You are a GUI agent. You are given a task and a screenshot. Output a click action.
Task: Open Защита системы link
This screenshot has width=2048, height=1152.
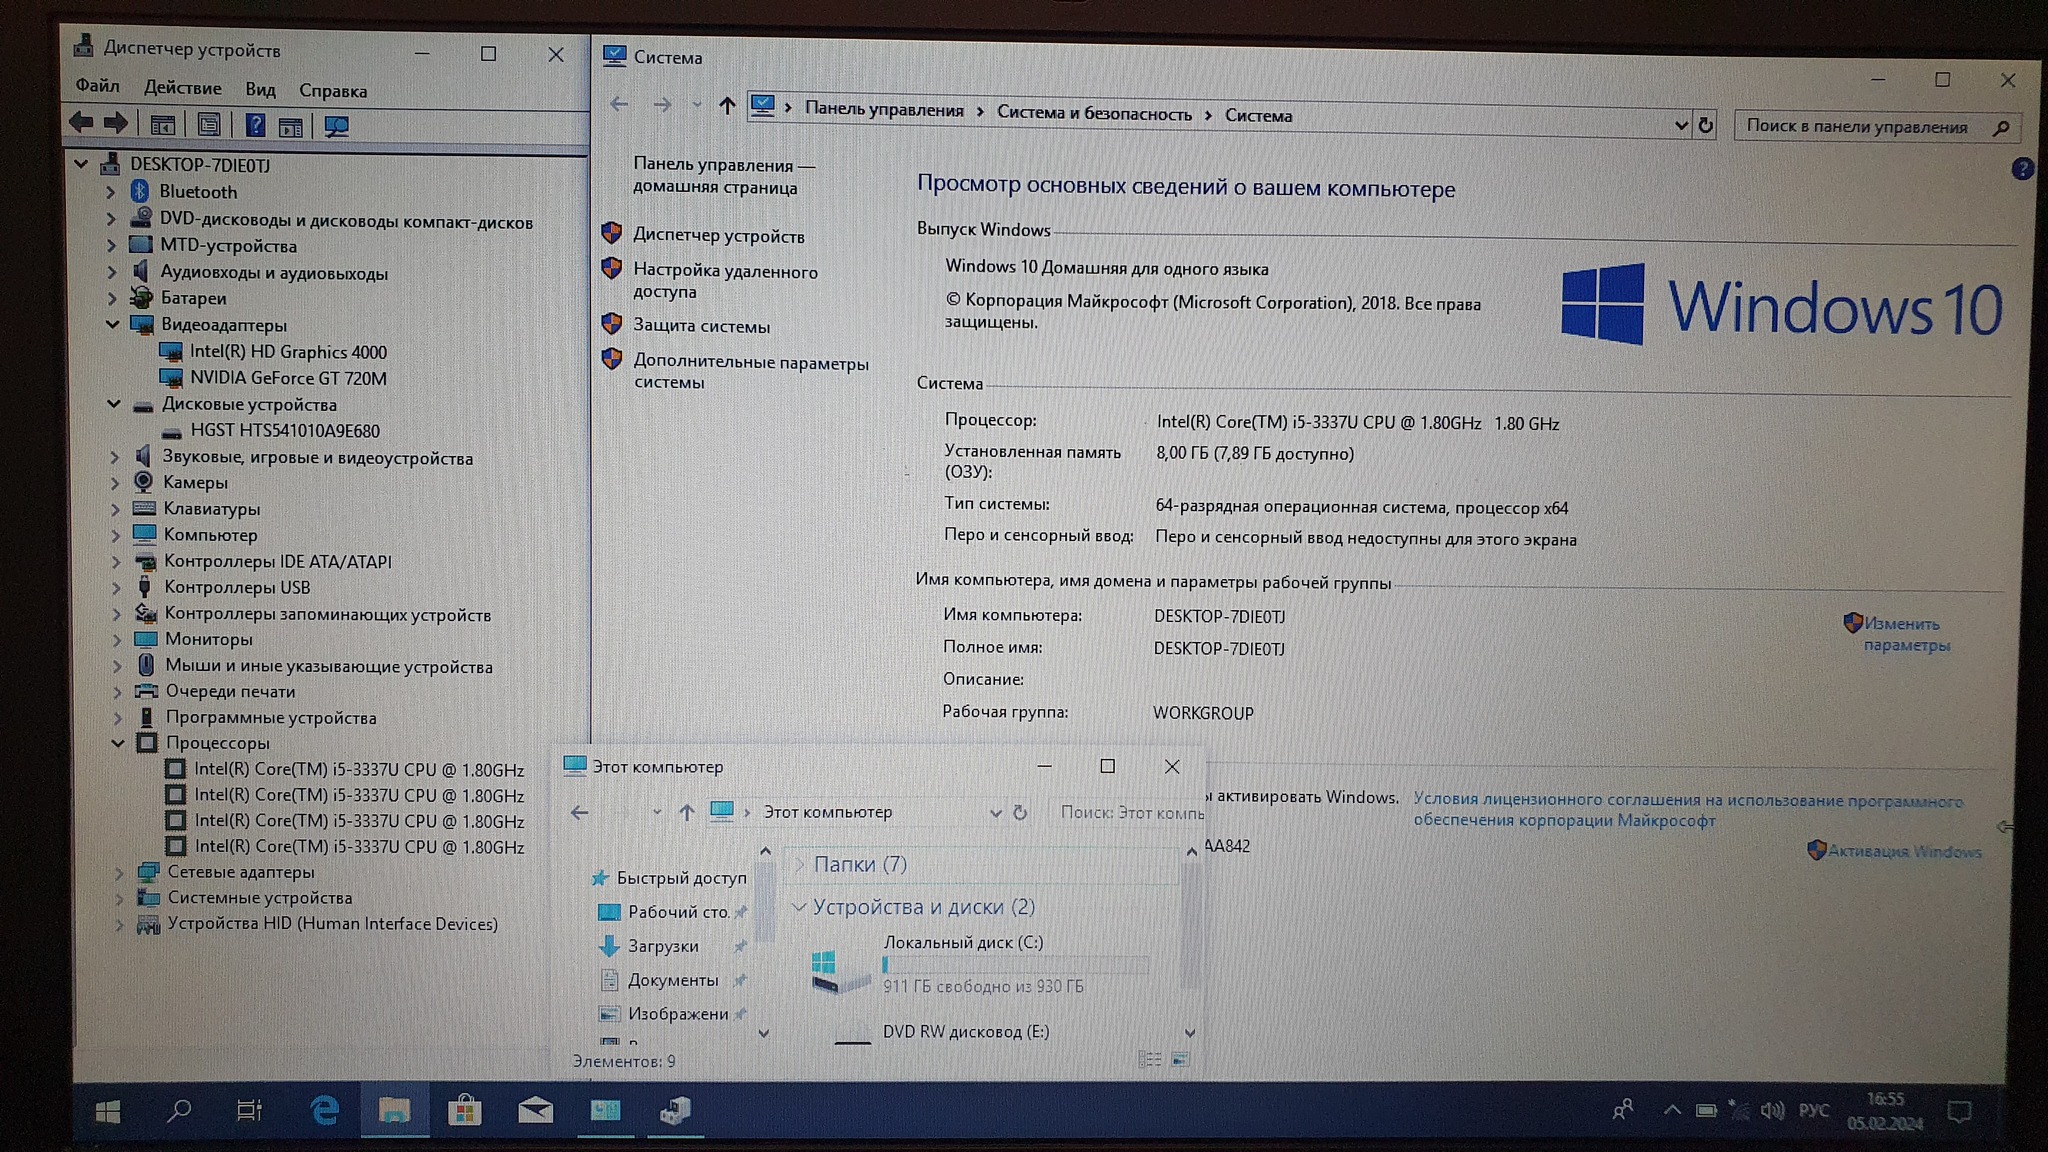pyautogui.click(x=701, y=326)
